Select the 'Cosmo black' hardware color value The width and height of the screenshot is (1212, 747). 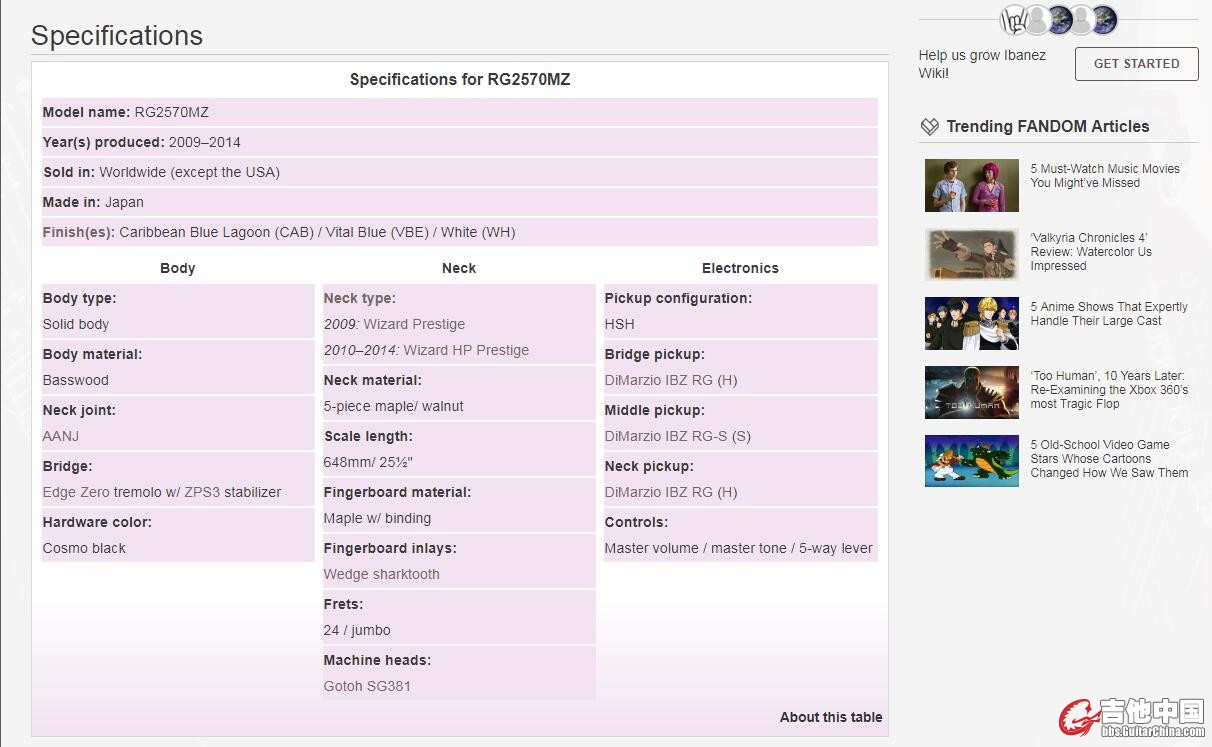coord(84,548)
